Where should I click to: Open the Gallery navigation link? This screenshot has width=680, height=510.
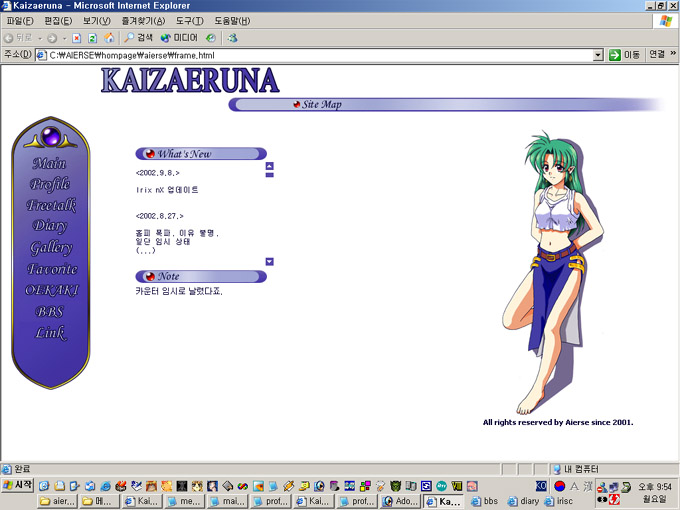[51, 247]
